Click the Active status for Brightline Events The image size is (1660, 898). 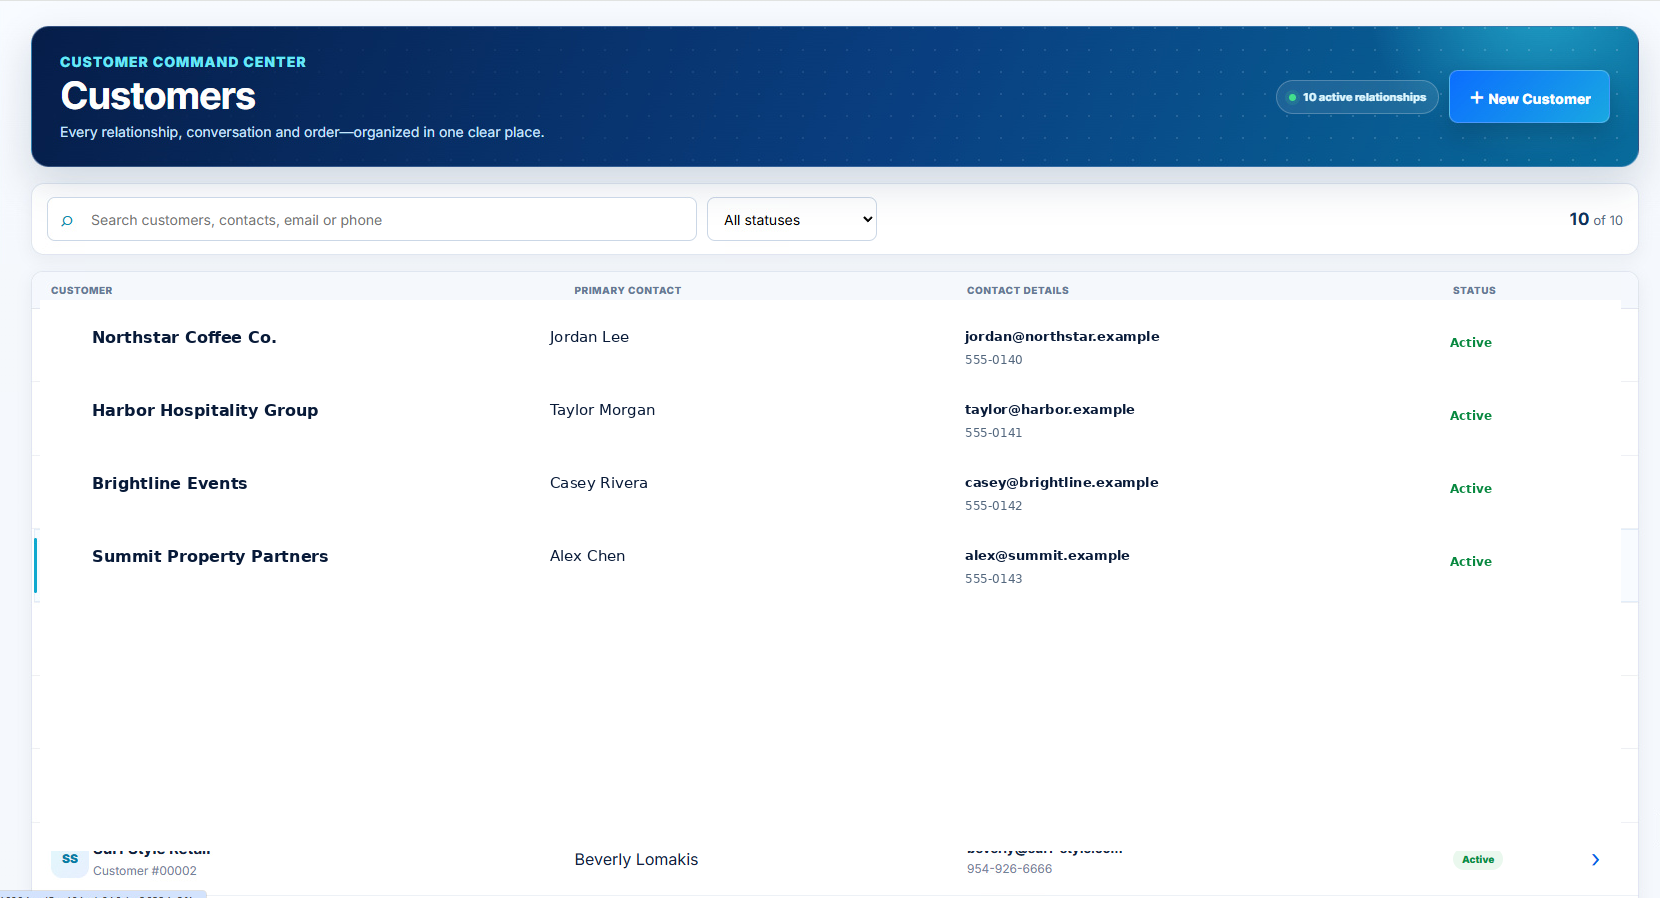tap(1471, 489)
